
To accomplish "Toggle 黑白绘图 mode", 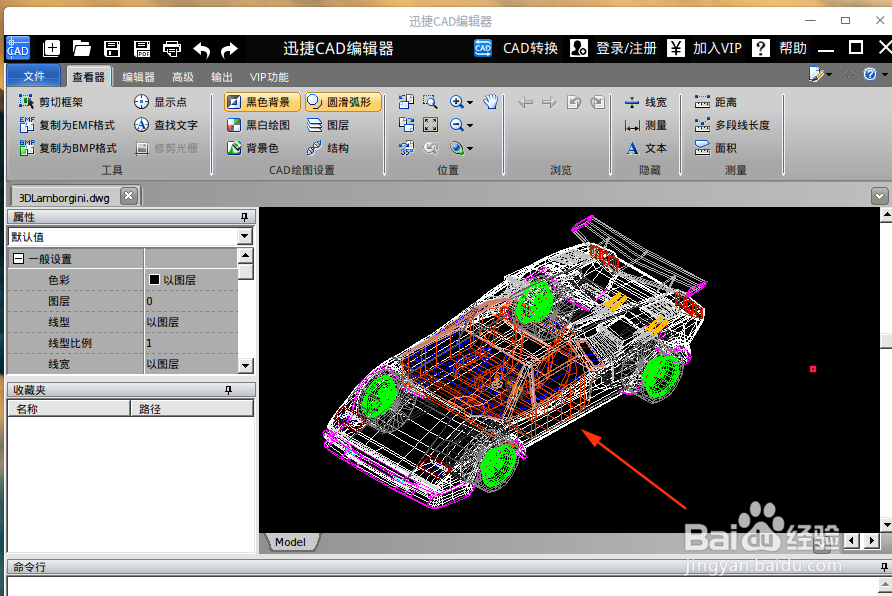I will pos(259,125).
